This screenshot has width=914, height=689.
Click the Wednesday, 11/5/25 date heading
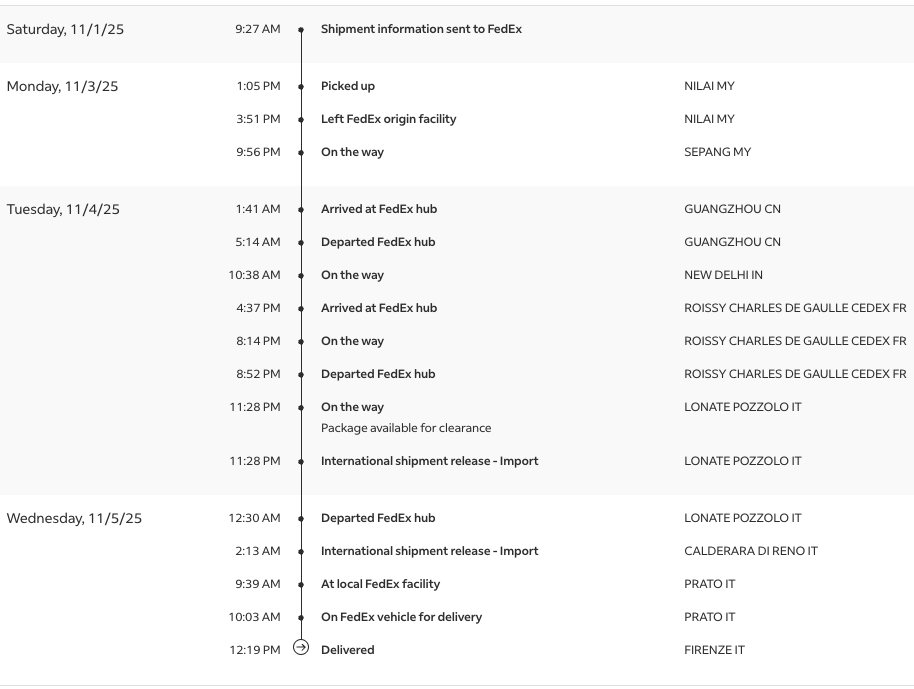[x=74, y=518]
